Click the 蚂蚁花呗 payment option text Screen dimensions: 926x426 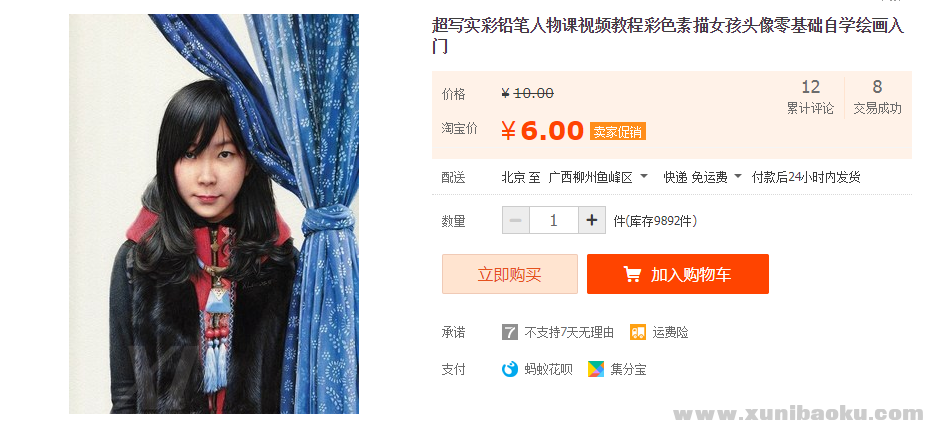549,370
